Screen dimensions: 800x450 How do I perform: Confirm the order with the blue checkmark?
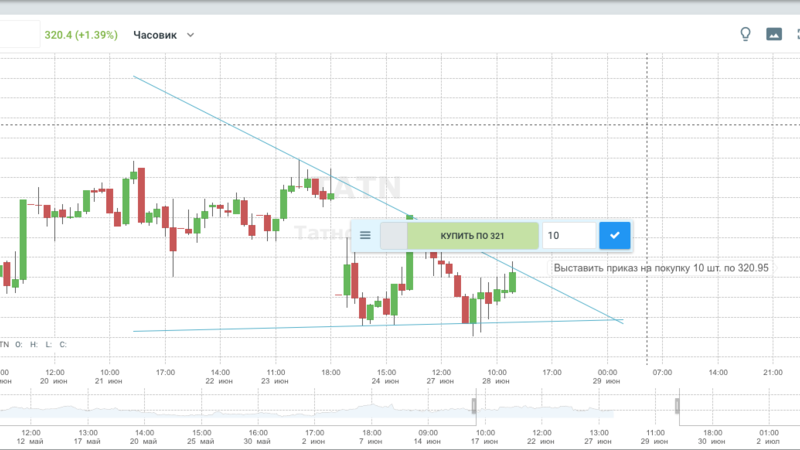(615, 236)
